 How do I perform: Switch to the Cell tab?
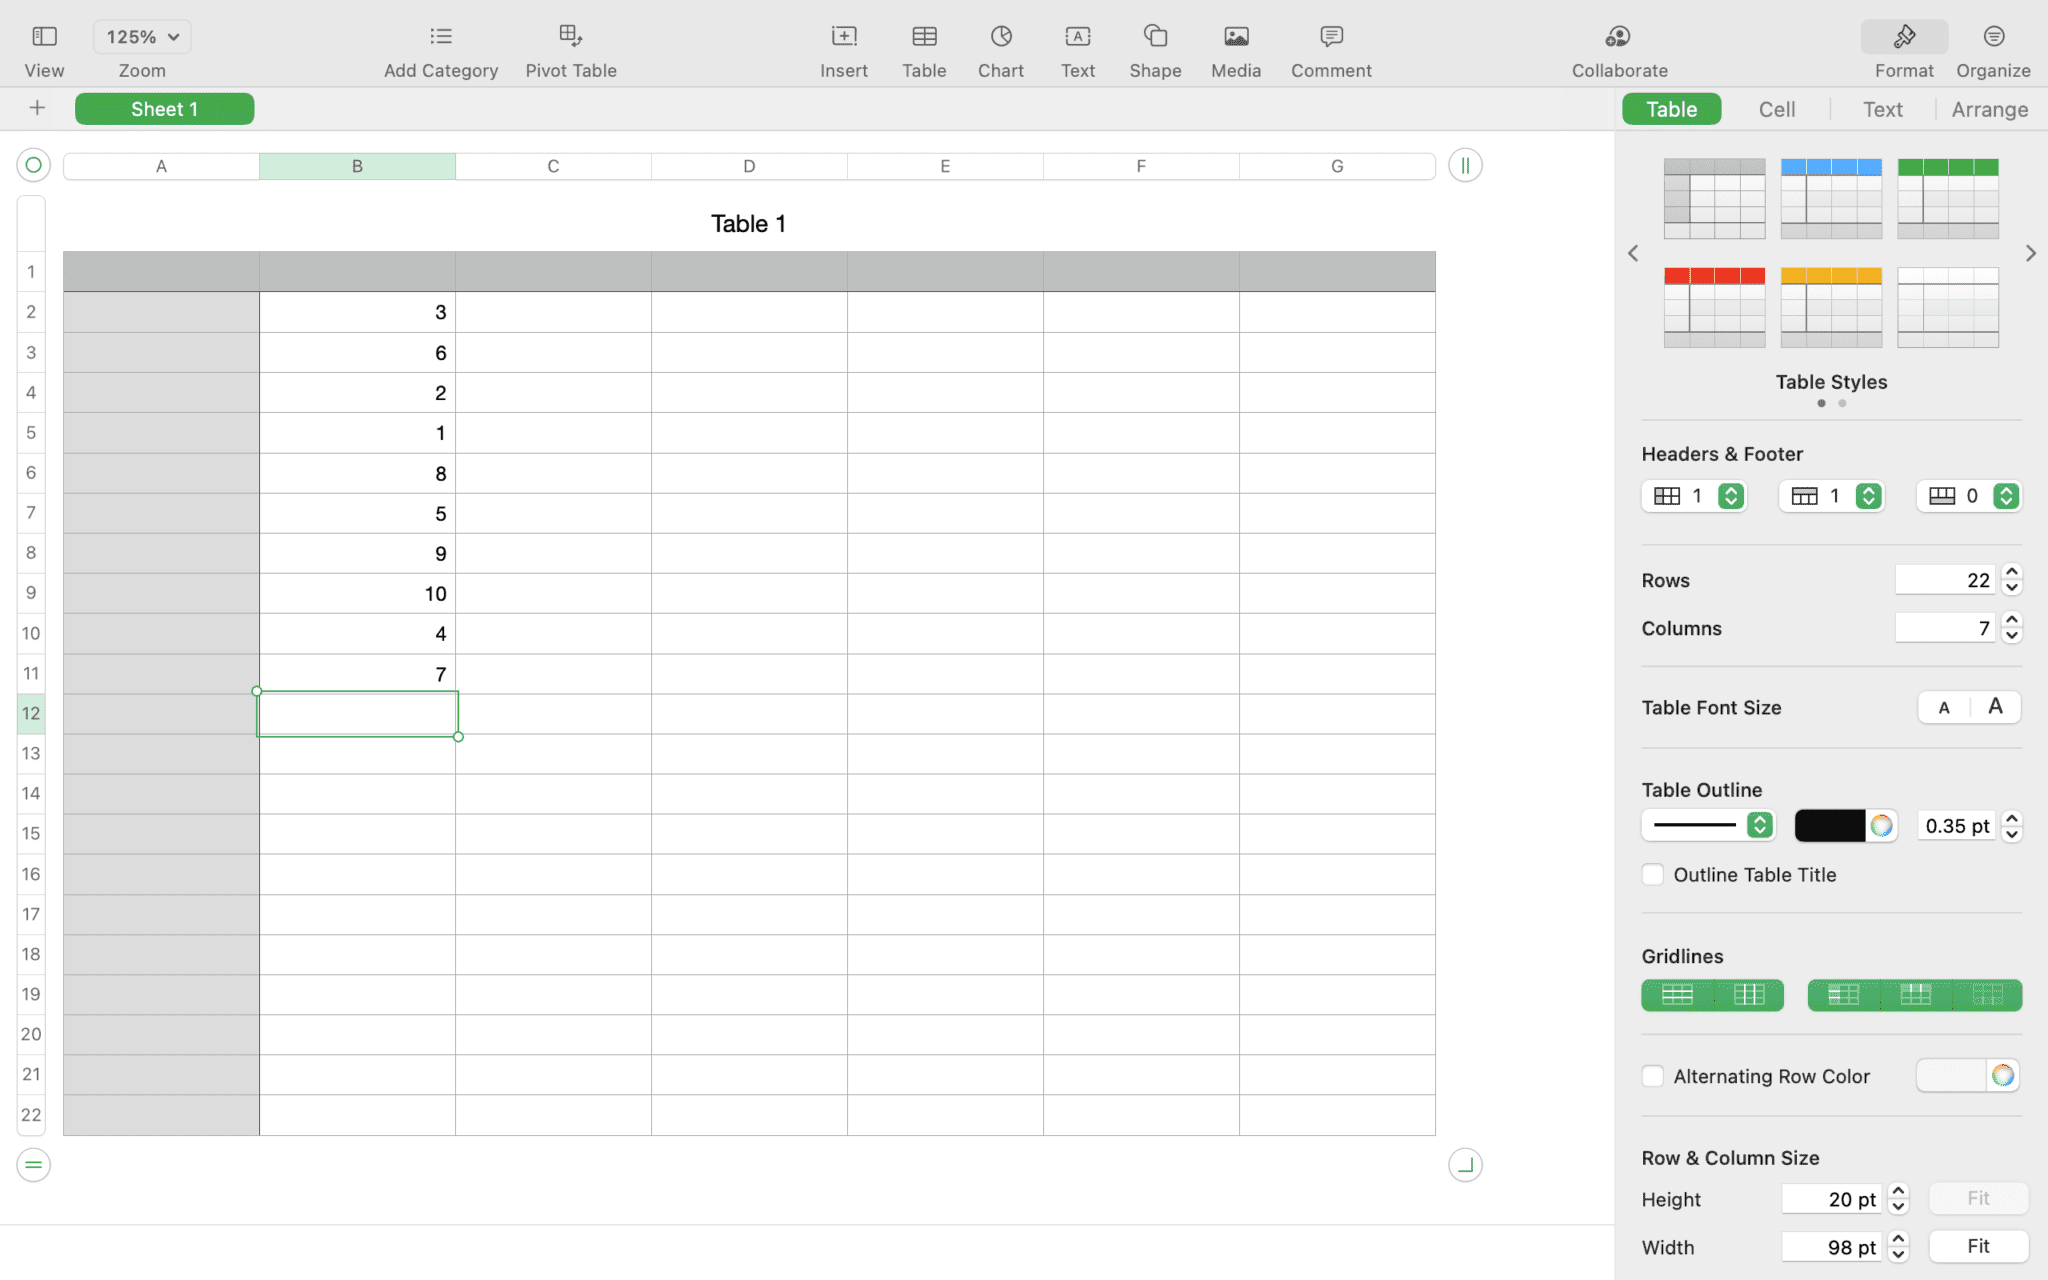point(1776,109)
